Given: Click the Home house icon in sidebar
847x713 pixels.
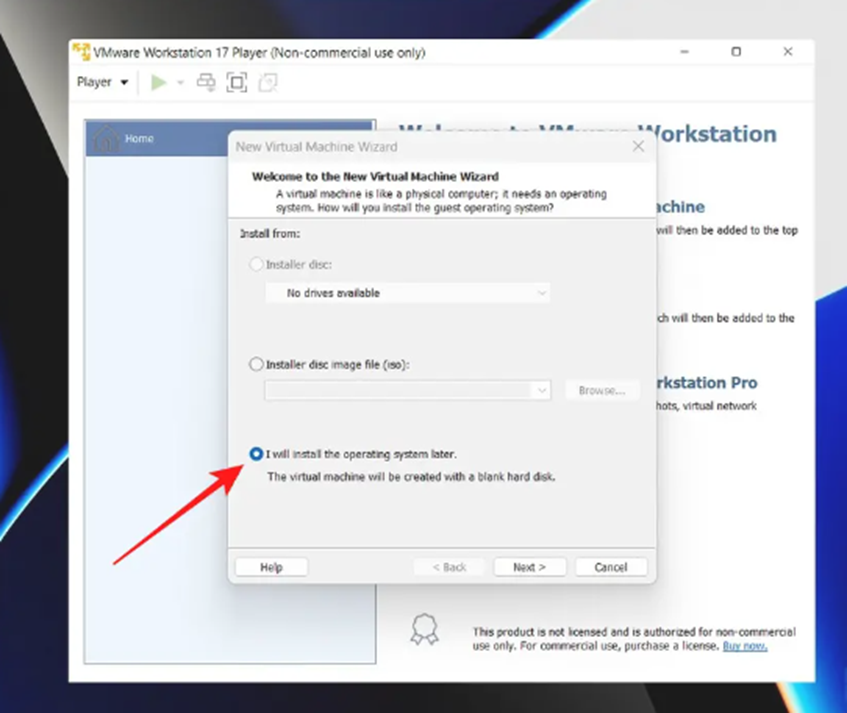Looking at the screenshot, I should click(x=106, y=138).
